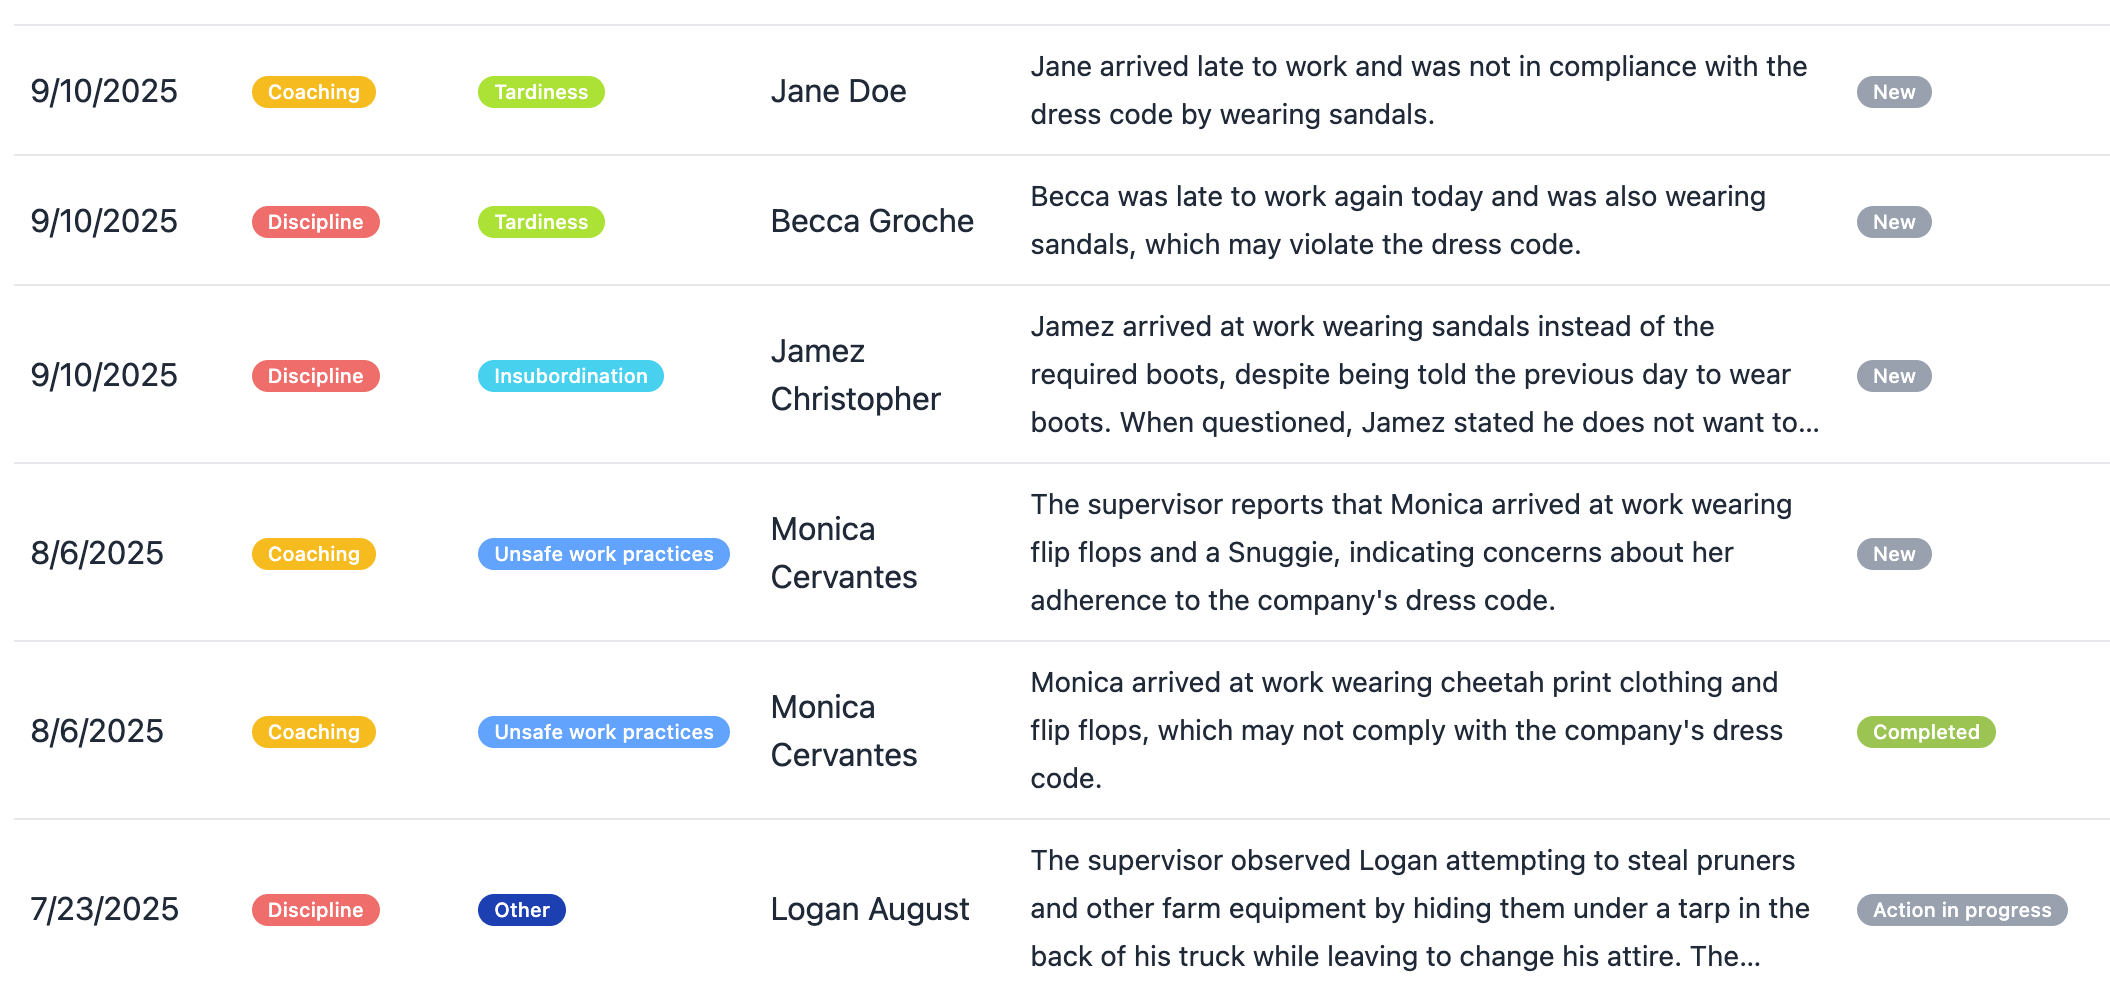
Task: Click the Discipline badge in Logan August's row
Action: (x=315, y=910)
